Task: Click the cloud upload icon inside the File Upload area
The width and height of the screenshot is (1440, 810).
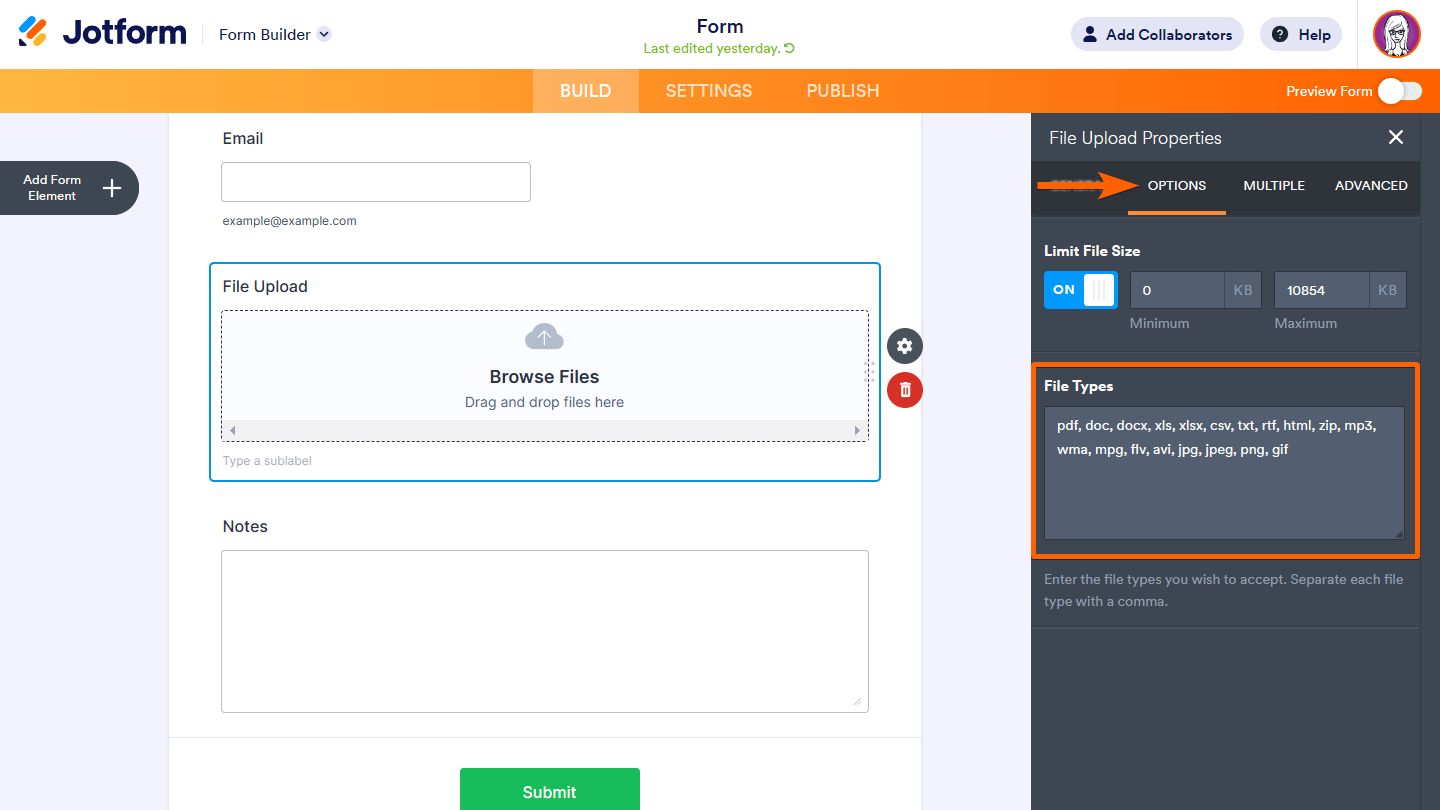Action: tap(544, 336)
